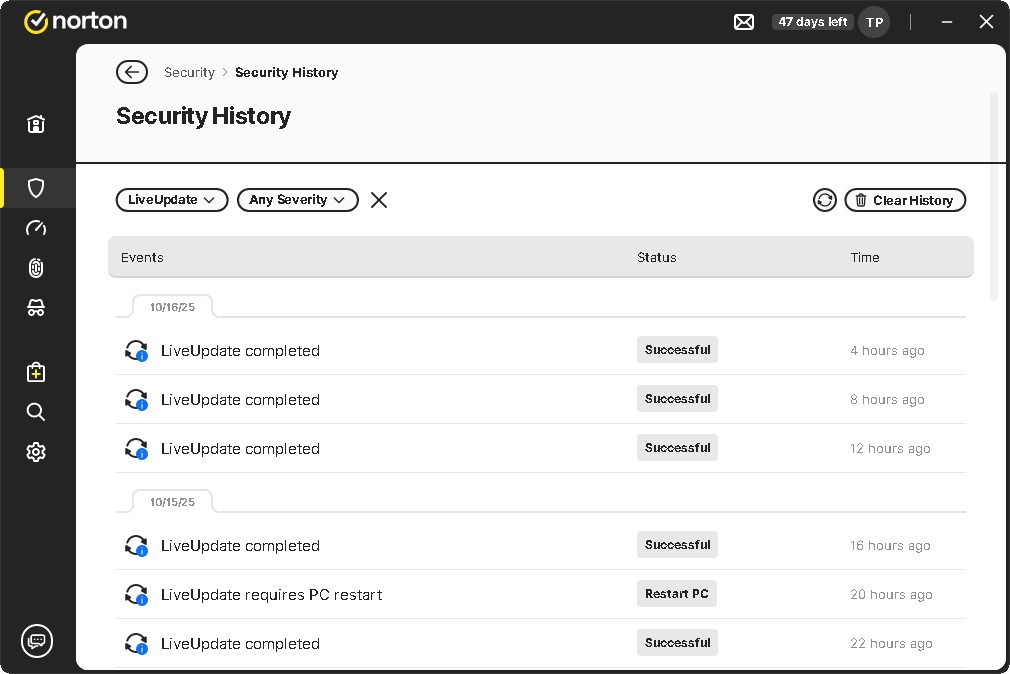Image resolution: width=1010 pixels, height=674 pixels.
Task: Open the Home dashboard sidebar icon
Action: pos(36,124)
